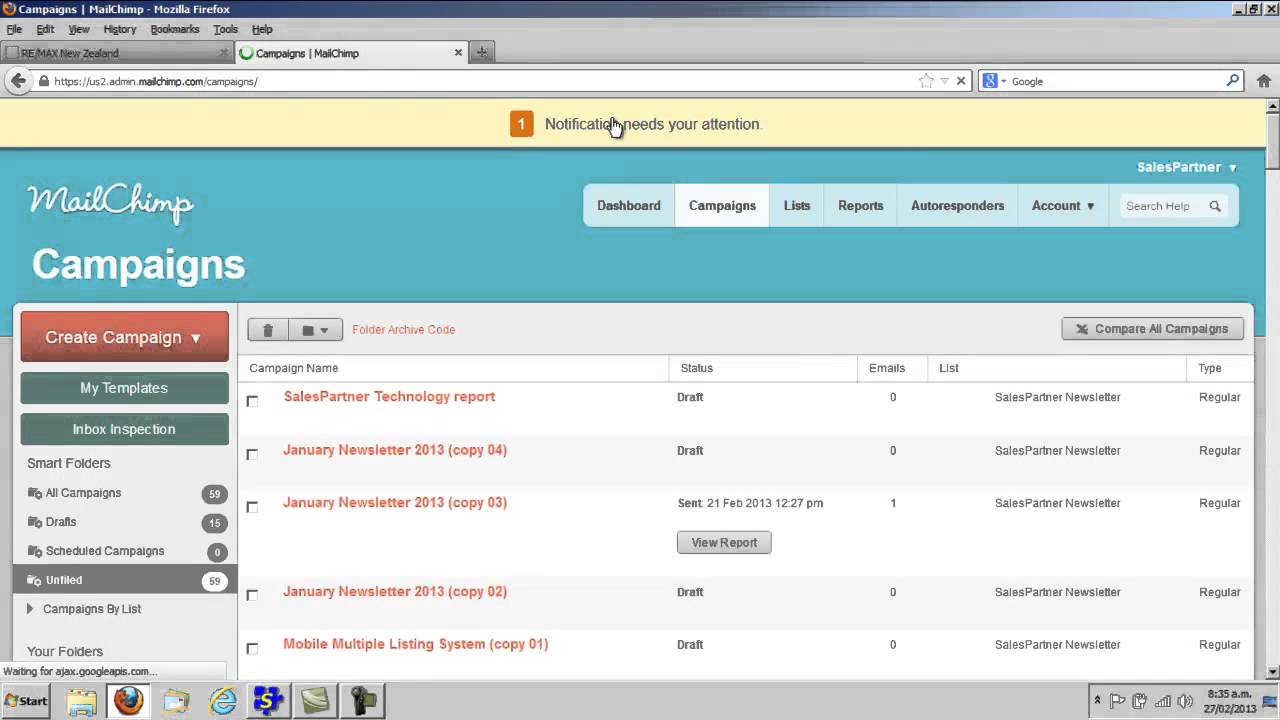Close the Campaigns | MailChimp tab

click(x=459, y=53)
